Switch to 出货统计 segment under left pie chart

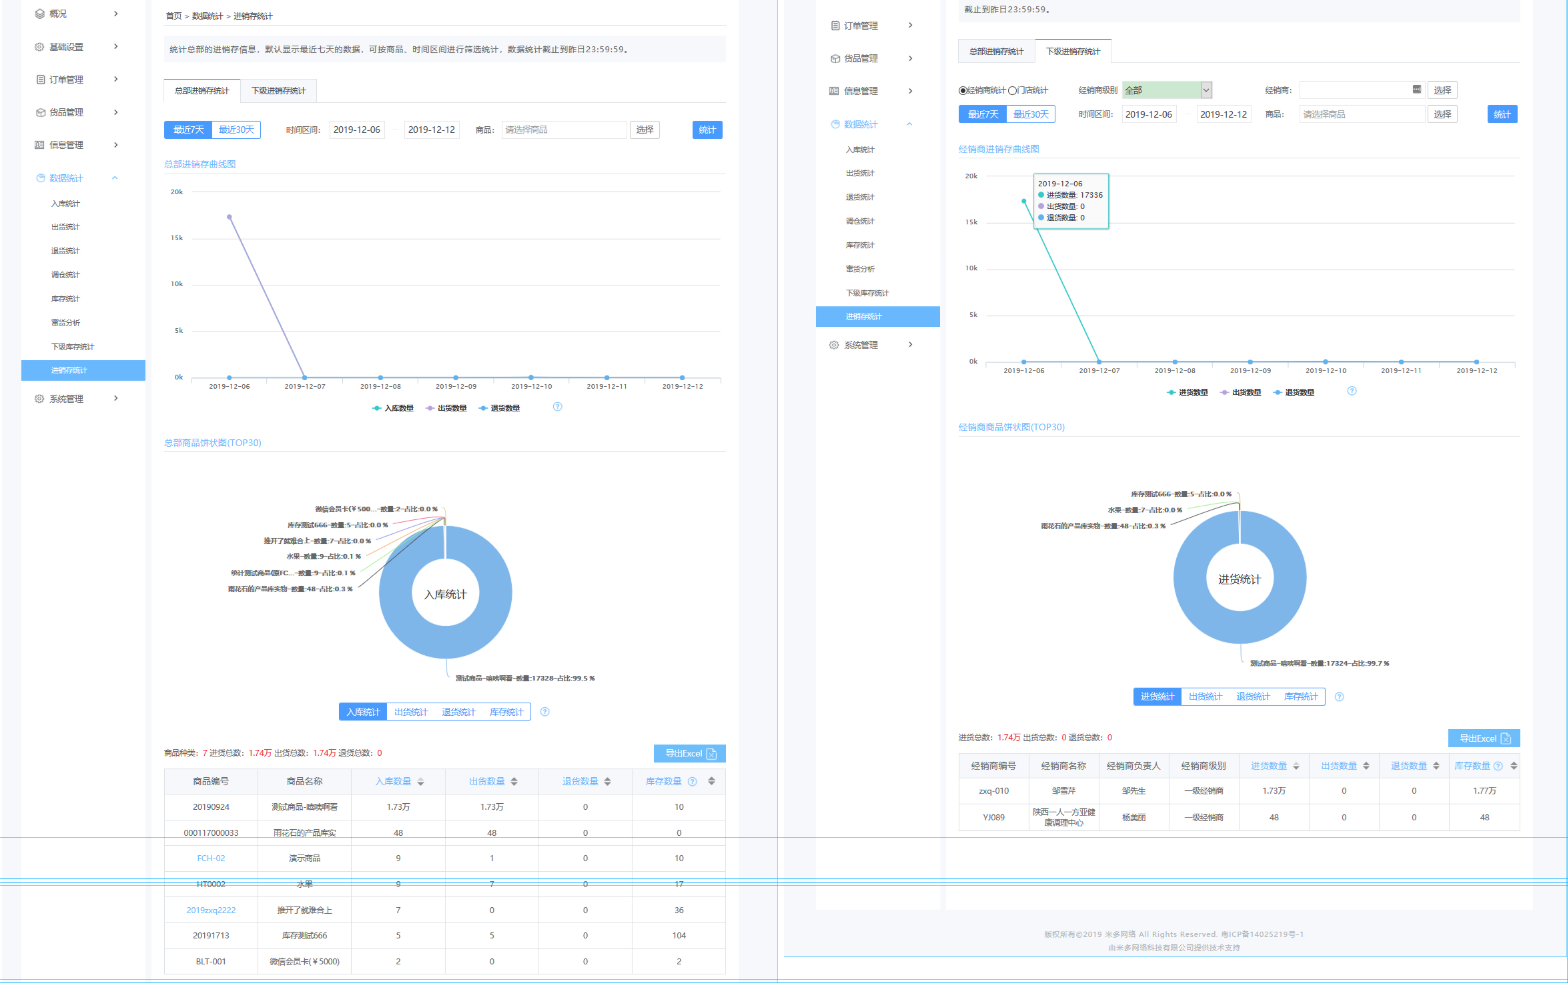coord(411,712)
